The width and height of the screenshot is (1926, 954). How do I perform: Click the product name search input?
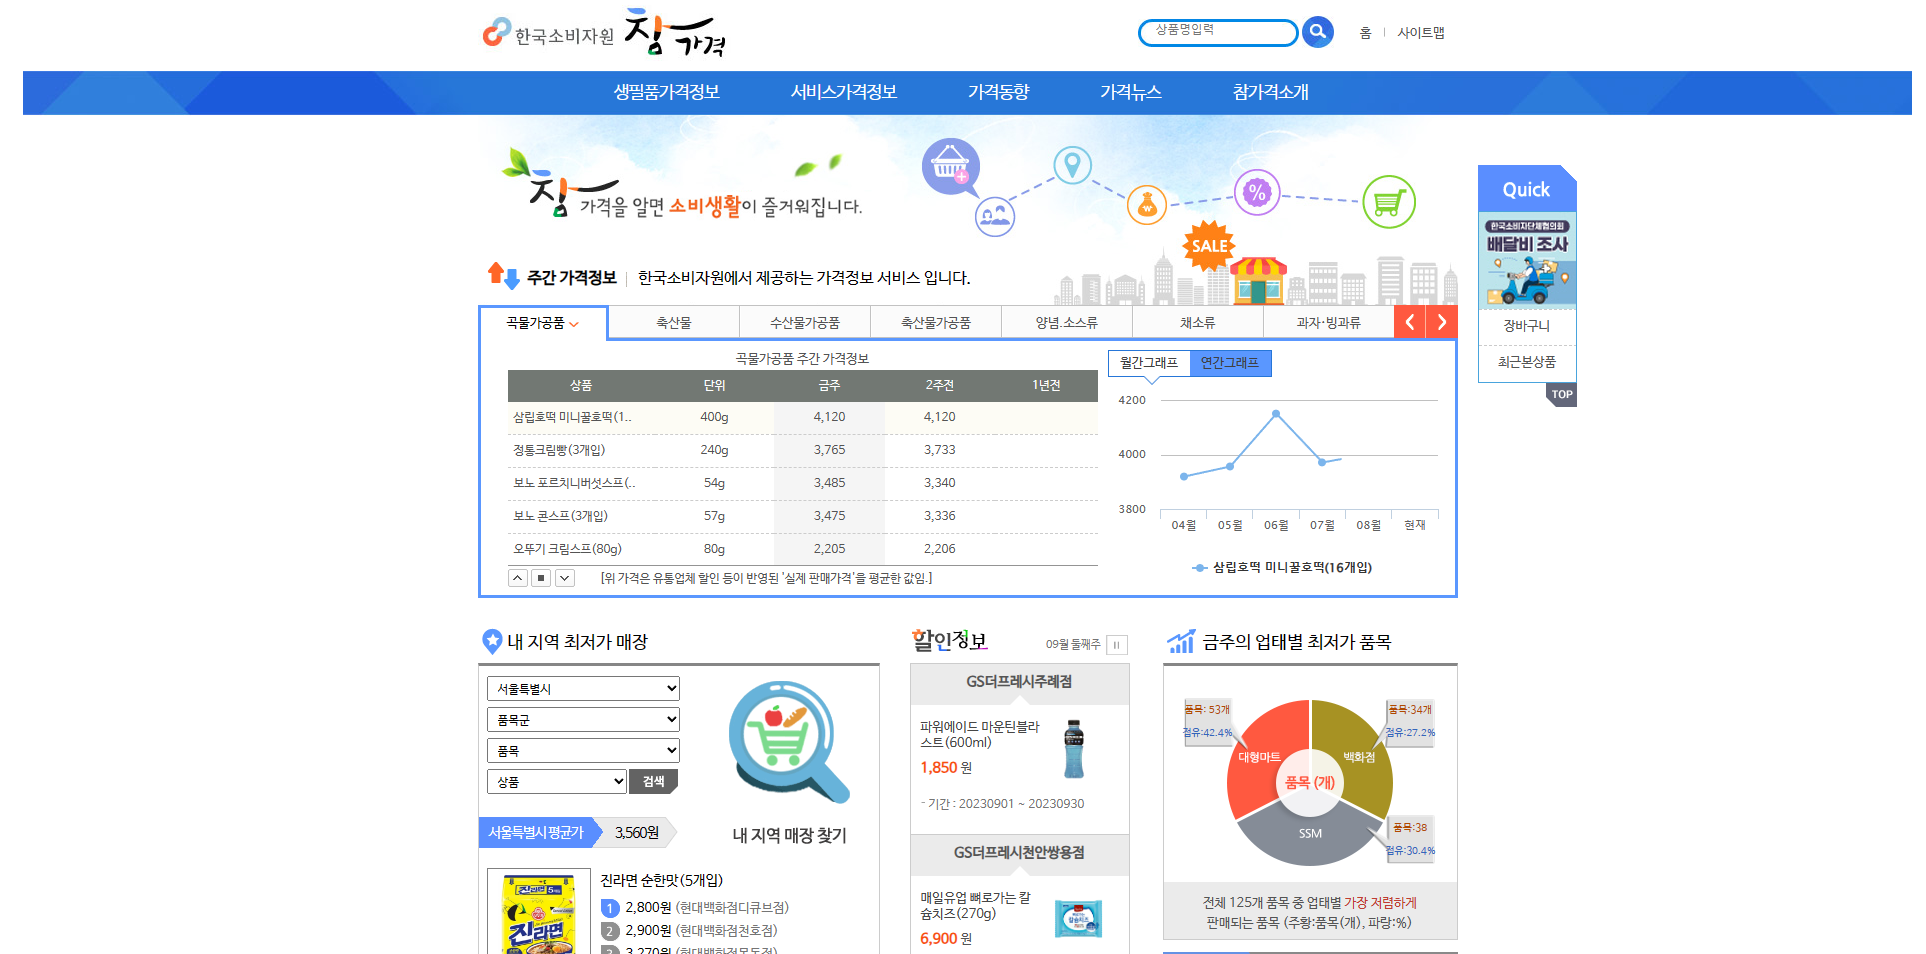(x=1218, y=32)
